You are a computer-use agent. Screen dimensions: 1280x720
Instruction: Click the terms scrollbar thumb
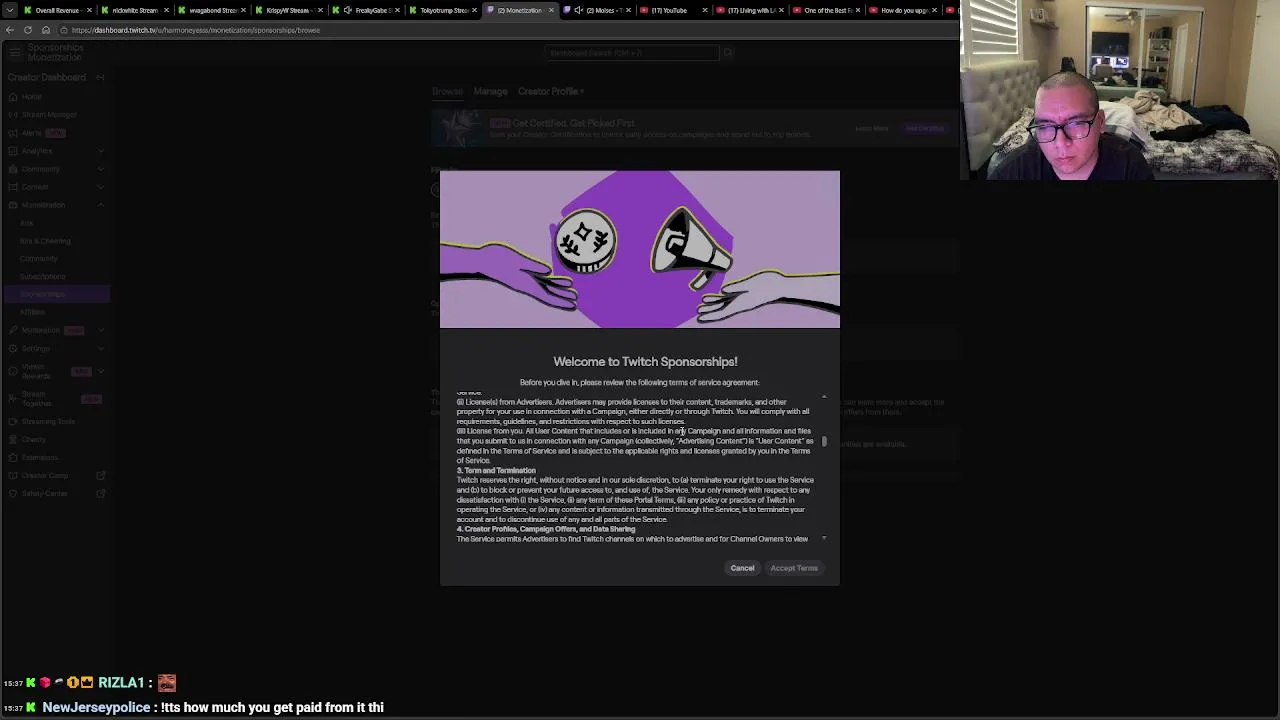(x=824, y=441)
